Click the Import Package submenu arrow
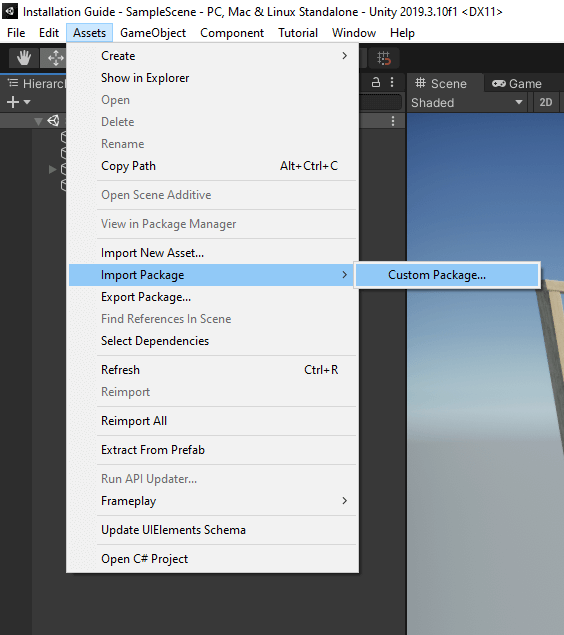This screenshot has height=635, width=564. click(x=345, y=275)
